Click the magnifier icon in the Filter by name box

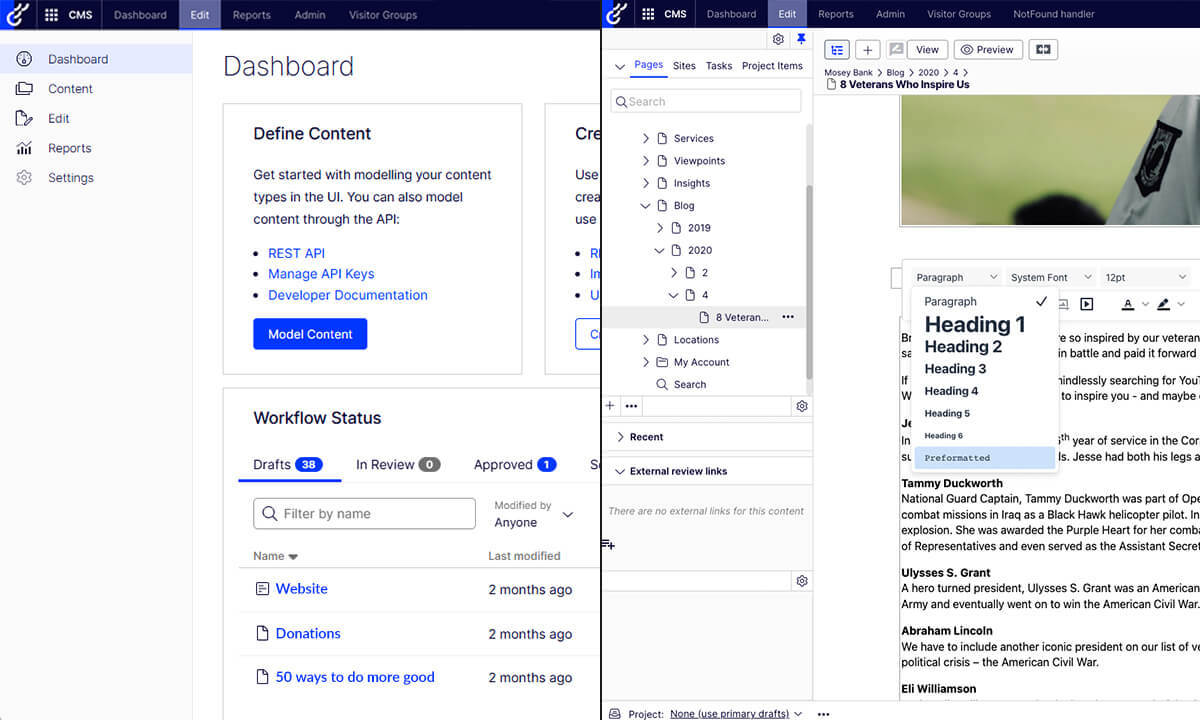(x=269, y=514)
